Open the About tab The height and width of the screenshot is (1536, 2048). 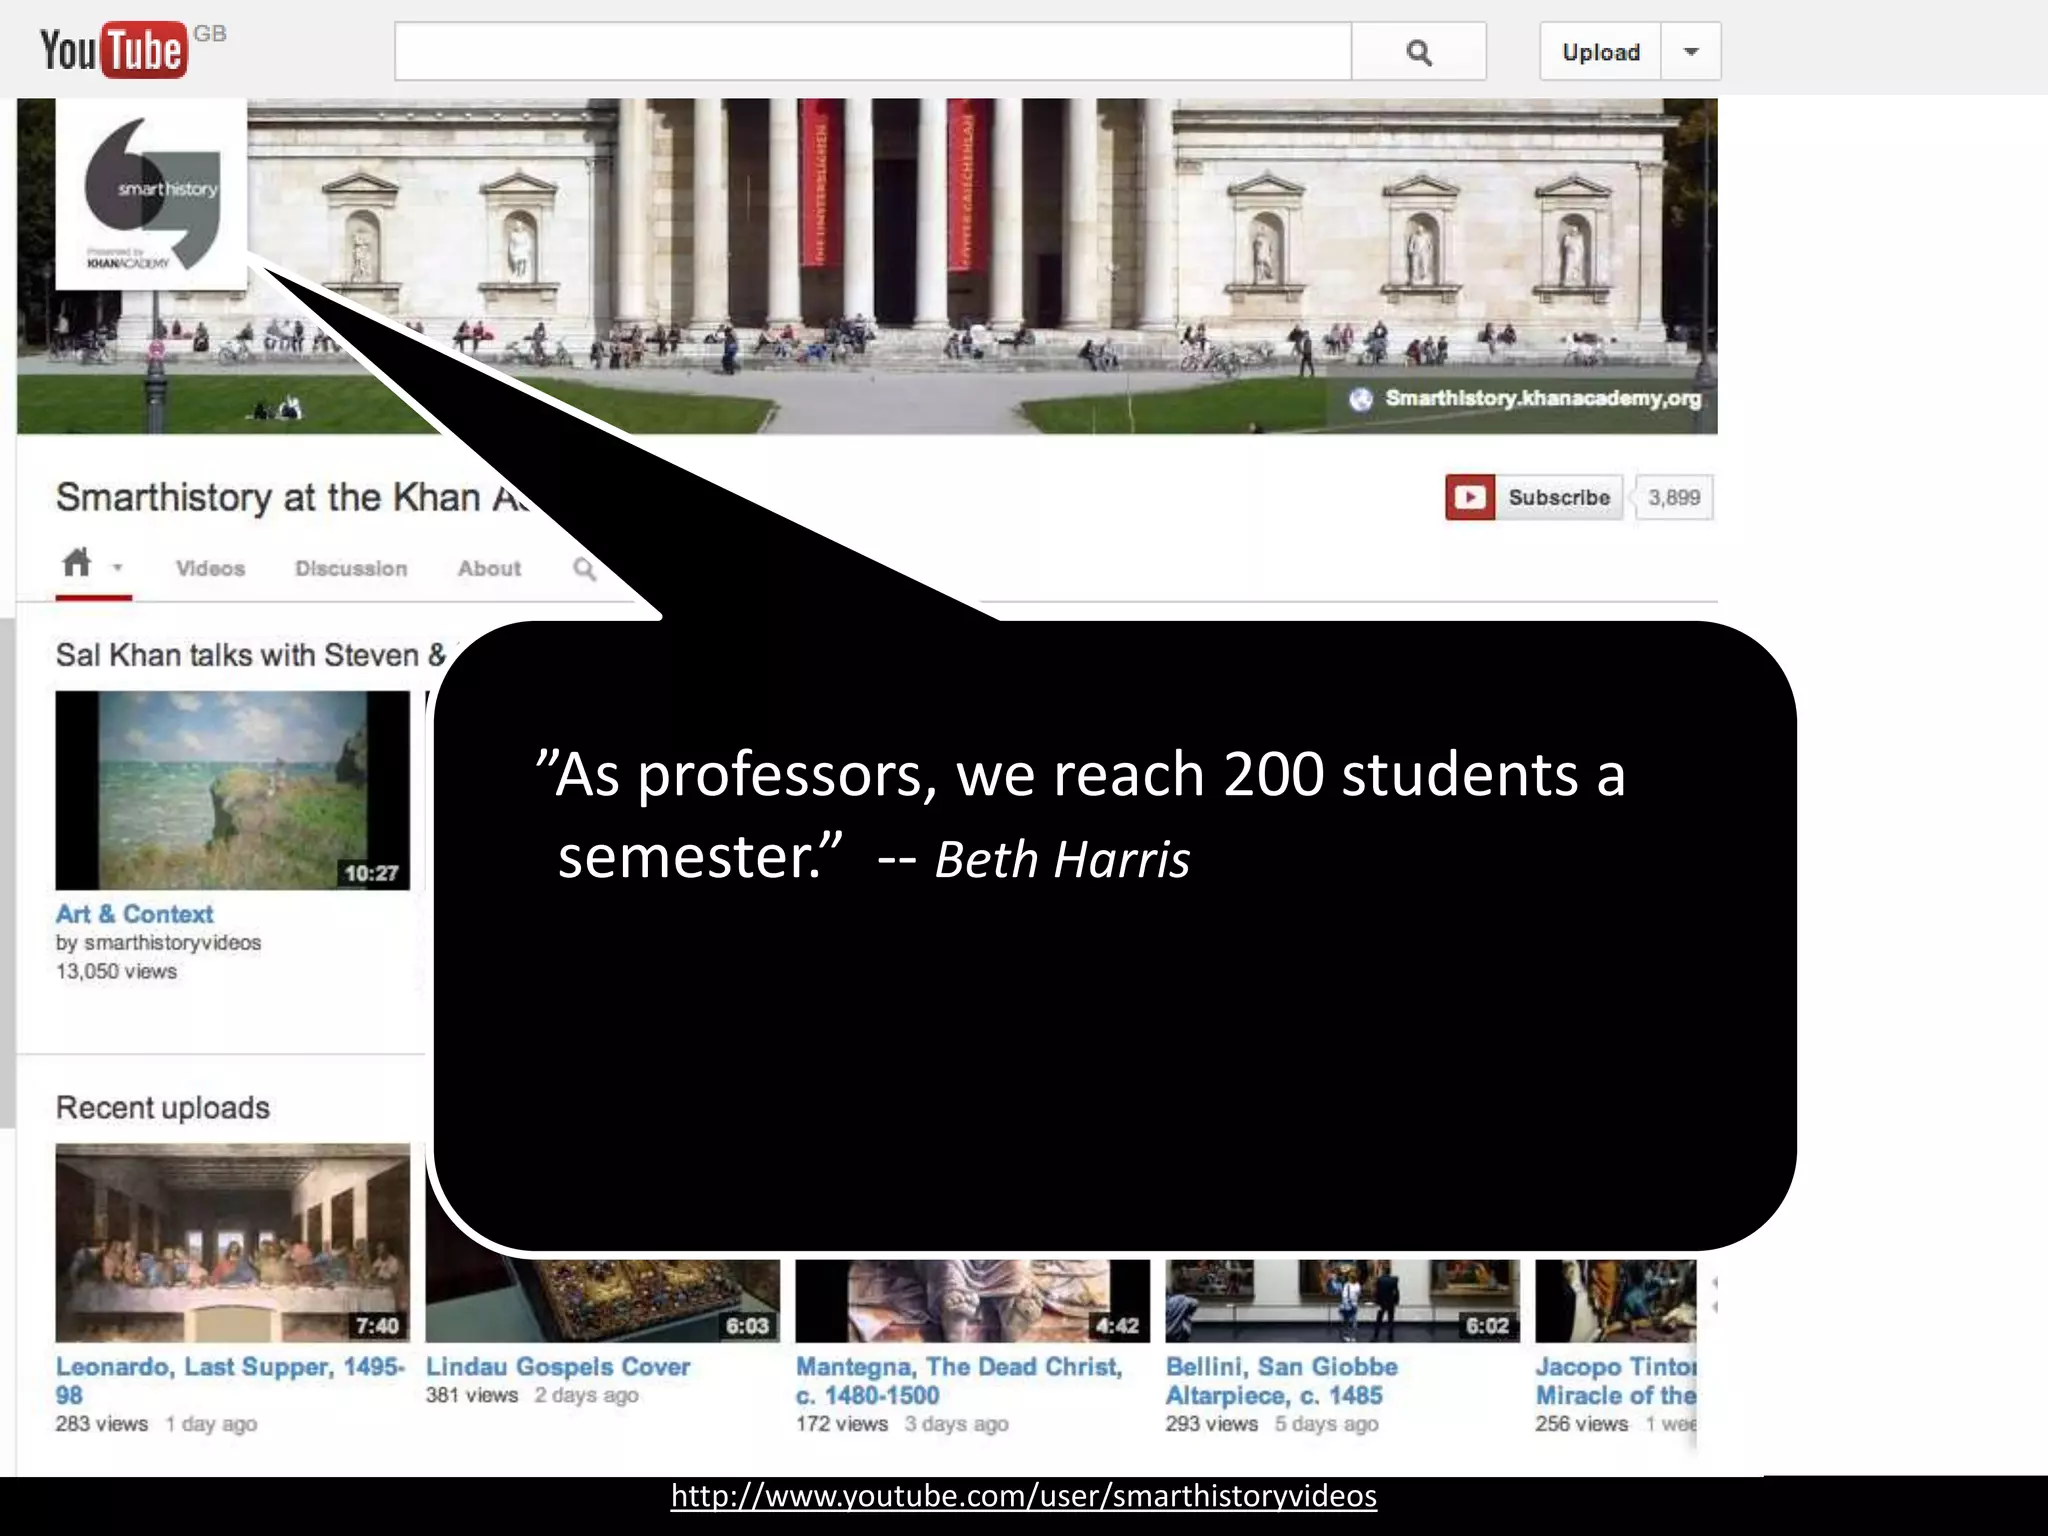coord(489,568)
